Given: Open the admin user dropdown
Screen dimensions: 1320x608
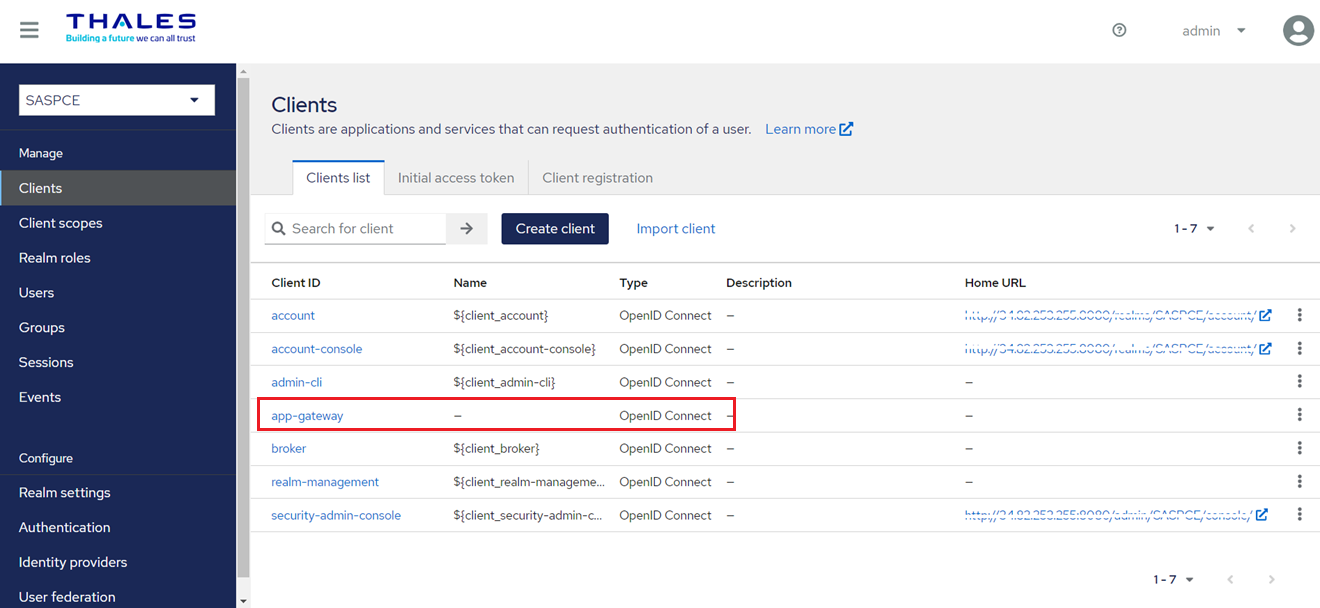Looking at the screenshot, I should [x=1213, y=31].
